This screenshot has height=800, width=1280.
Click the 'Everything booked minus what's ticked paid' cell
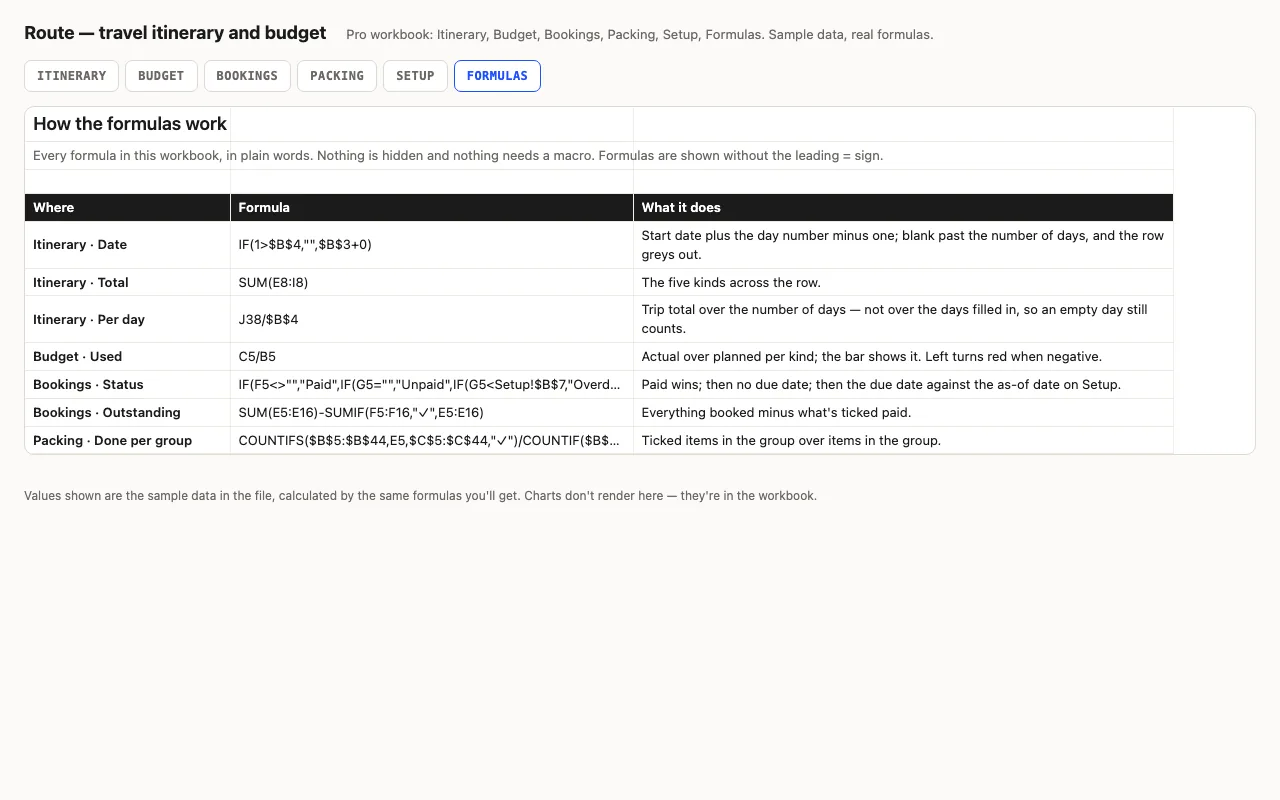tap(903, 412)
